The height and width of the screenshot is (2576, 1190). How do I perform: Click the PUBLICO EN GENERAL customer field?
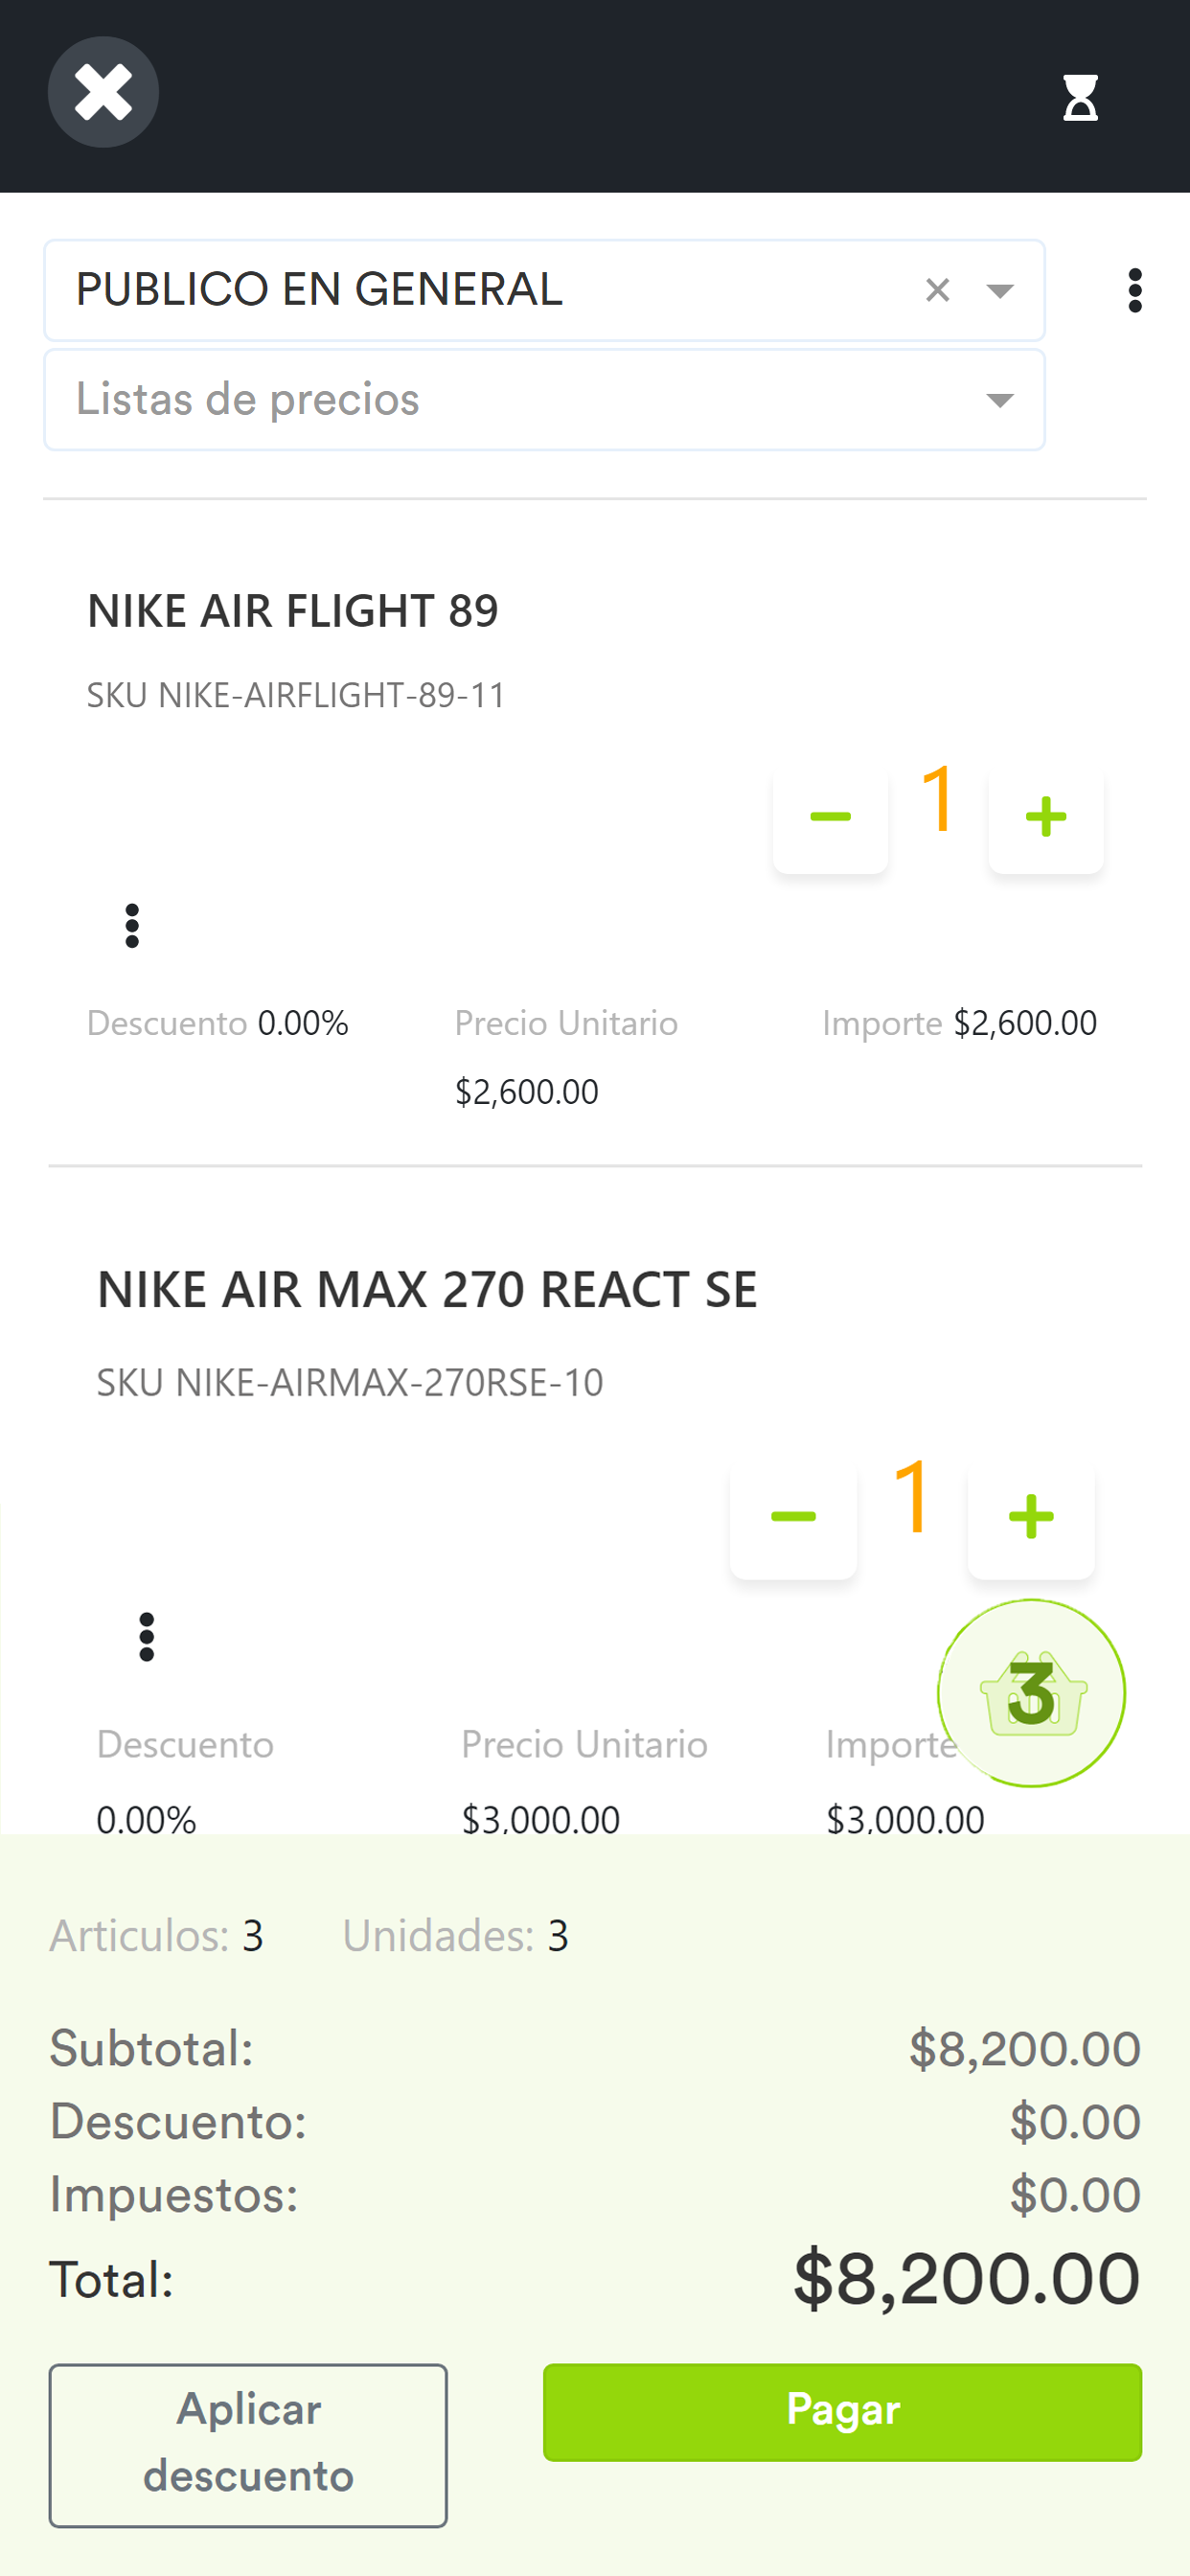[480, 290]
